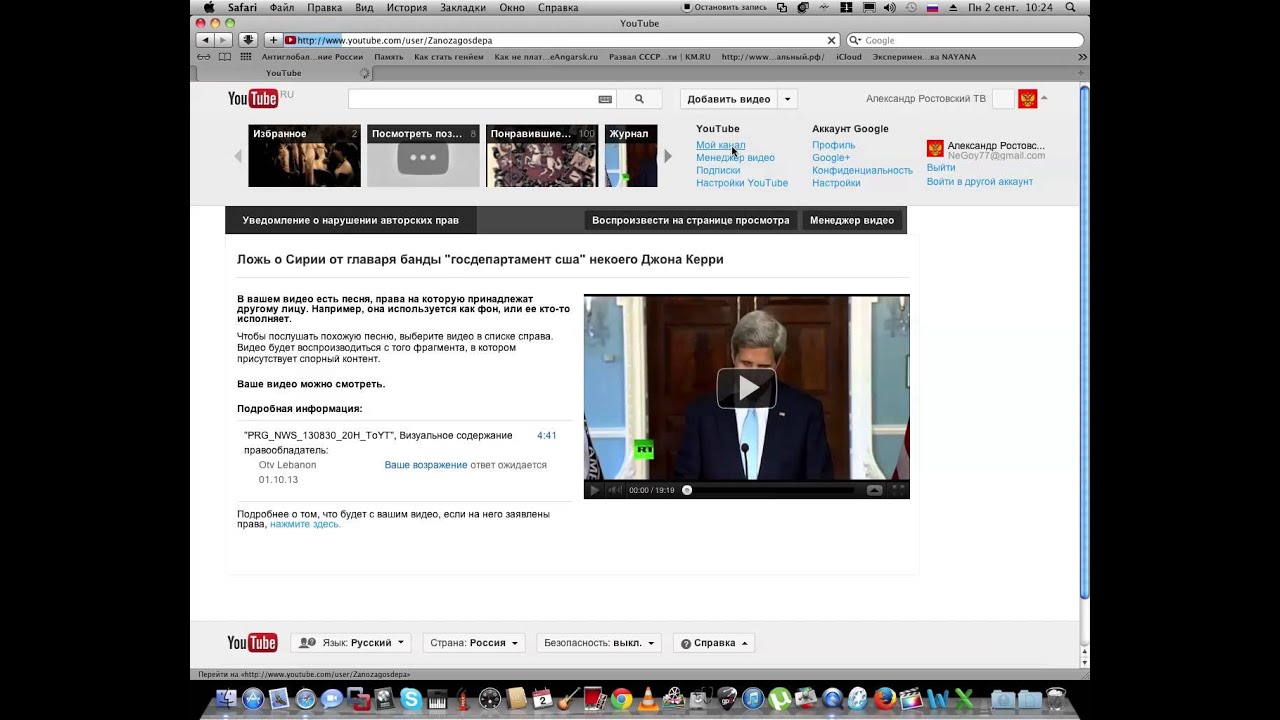Open the Google search engine dropdown
This screenshot has height=720, width=1280.
[855, 40]
